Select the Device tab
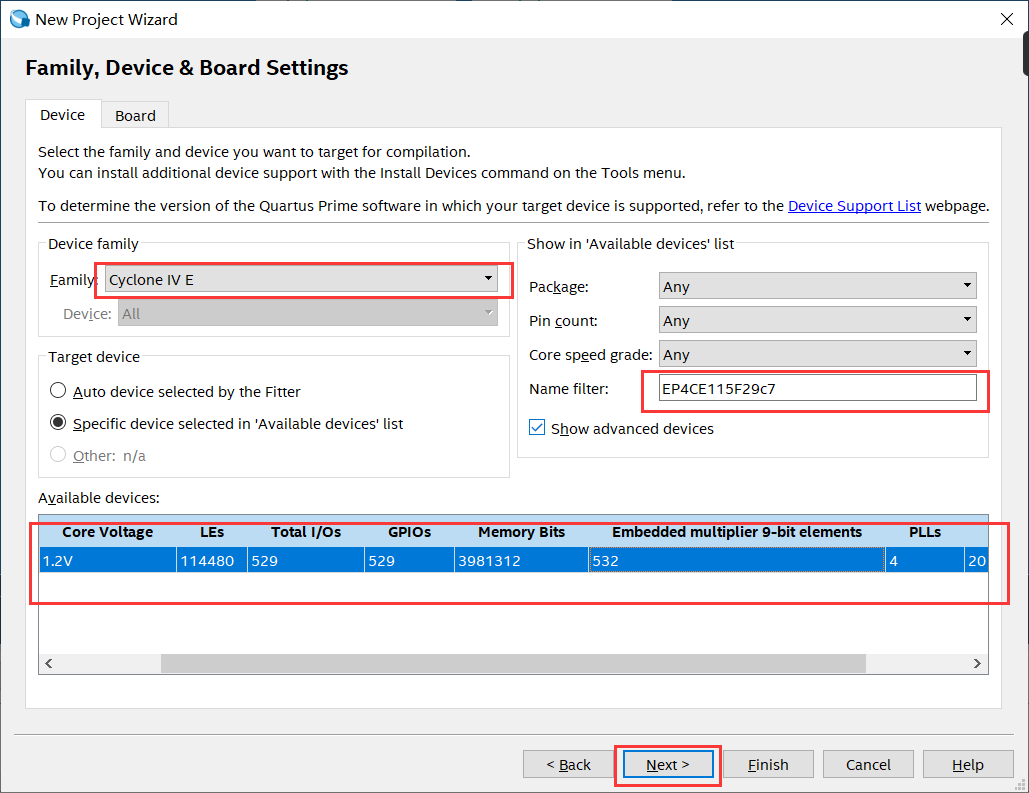1029x793 pixels. coord(62,115)
